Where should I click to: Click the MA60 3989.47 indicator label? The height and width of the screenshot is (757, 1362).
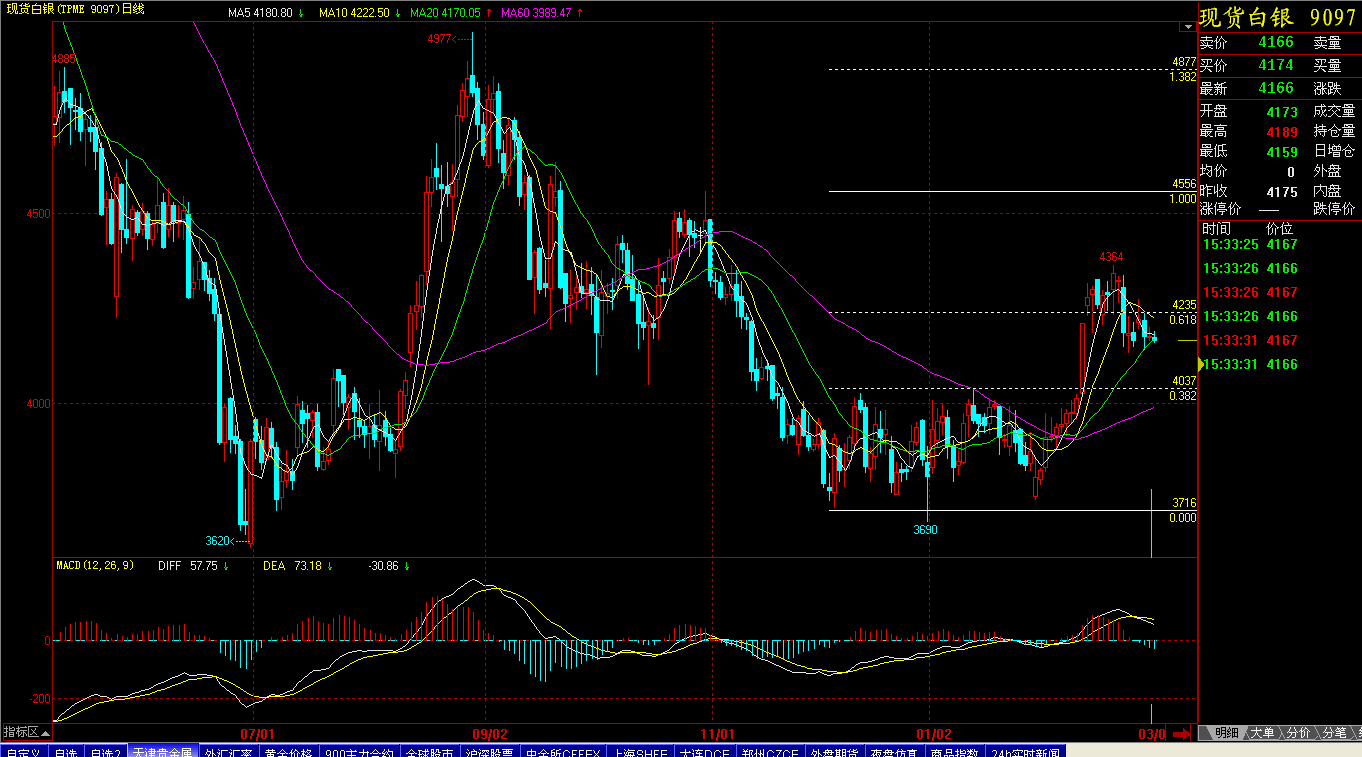click(541, 13)
